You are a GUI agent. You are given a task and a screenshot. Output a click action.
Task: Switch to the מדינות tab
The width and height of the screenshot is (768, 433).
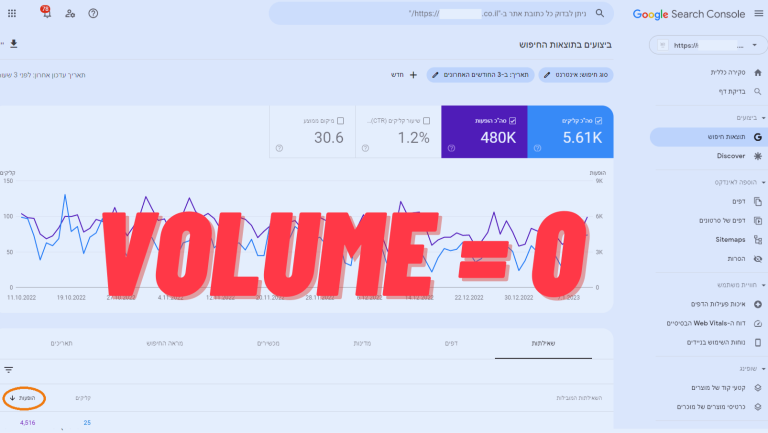point(362,343)
